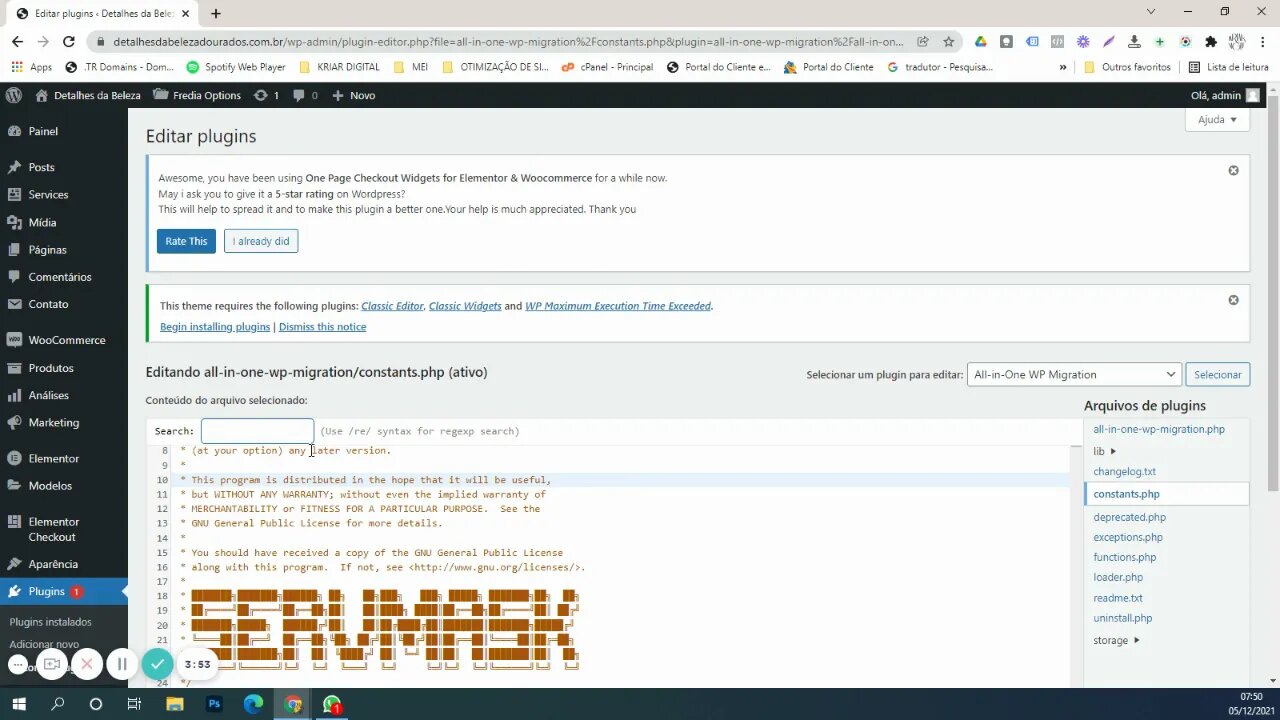Expand the lib folder in plugin files

(1105, 451)
